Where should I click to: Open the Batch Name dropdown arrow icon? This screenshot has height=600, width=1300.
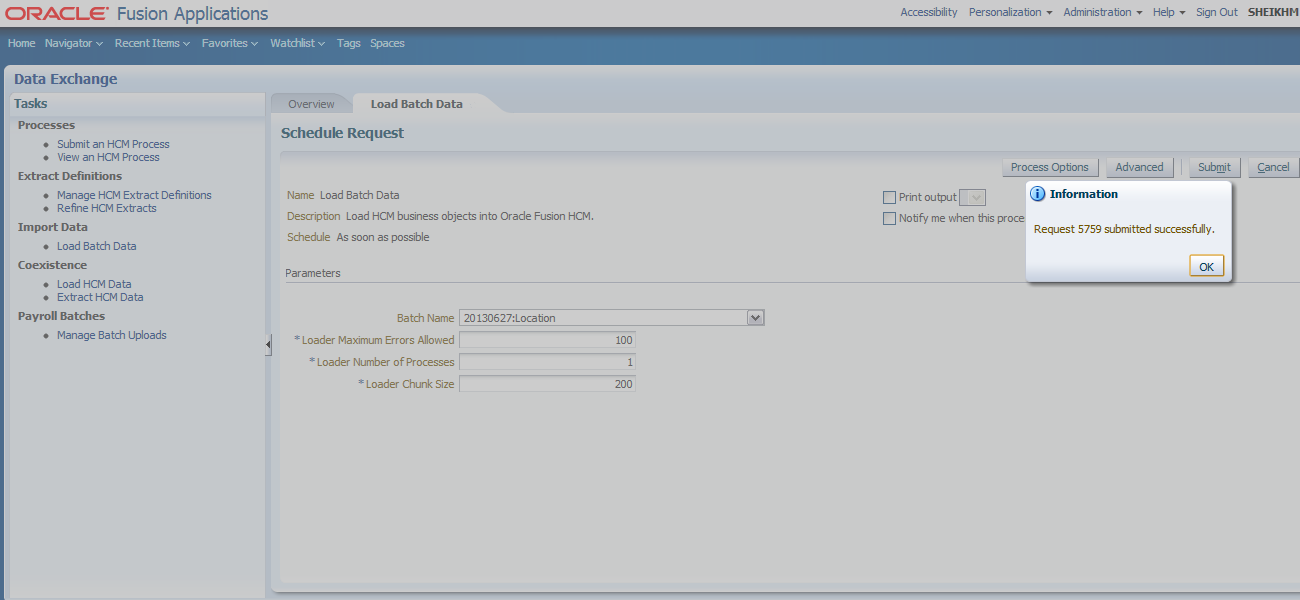(x=756, y=316)
